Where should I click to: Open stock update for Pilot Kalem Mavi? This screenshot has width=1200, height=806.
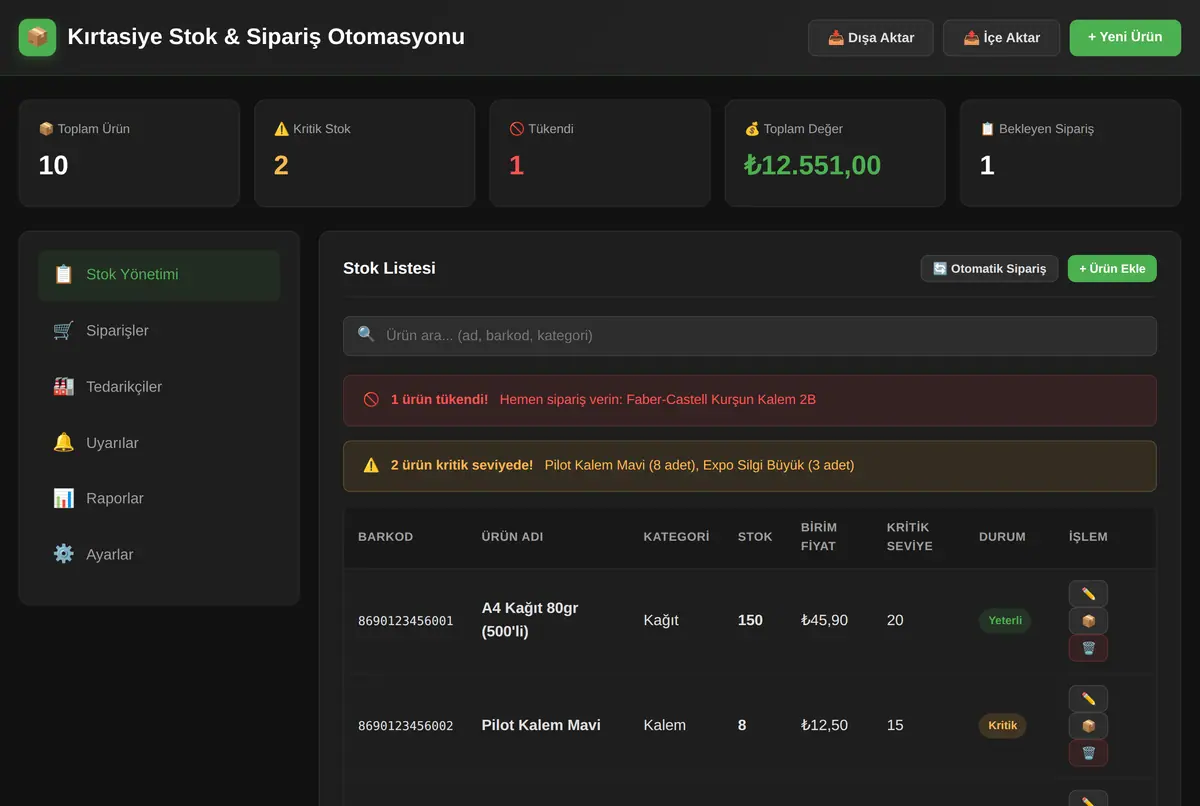click(1088, 726)
